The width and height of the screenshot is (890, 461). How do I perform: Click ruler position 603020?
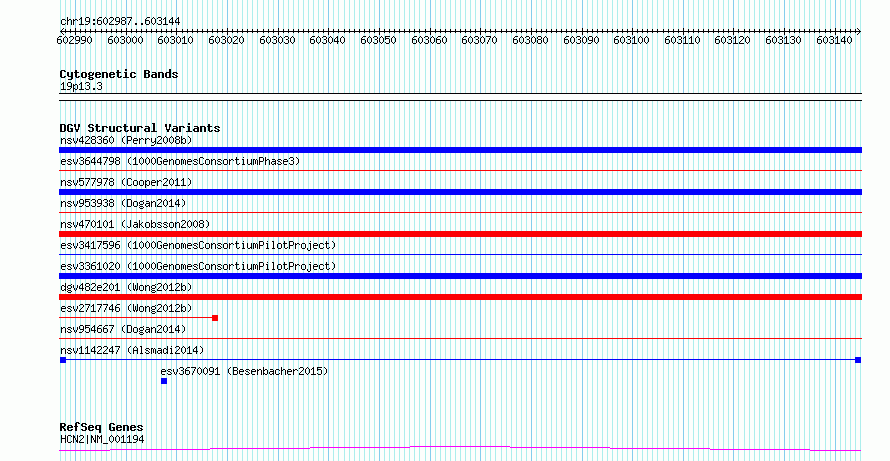226,40
